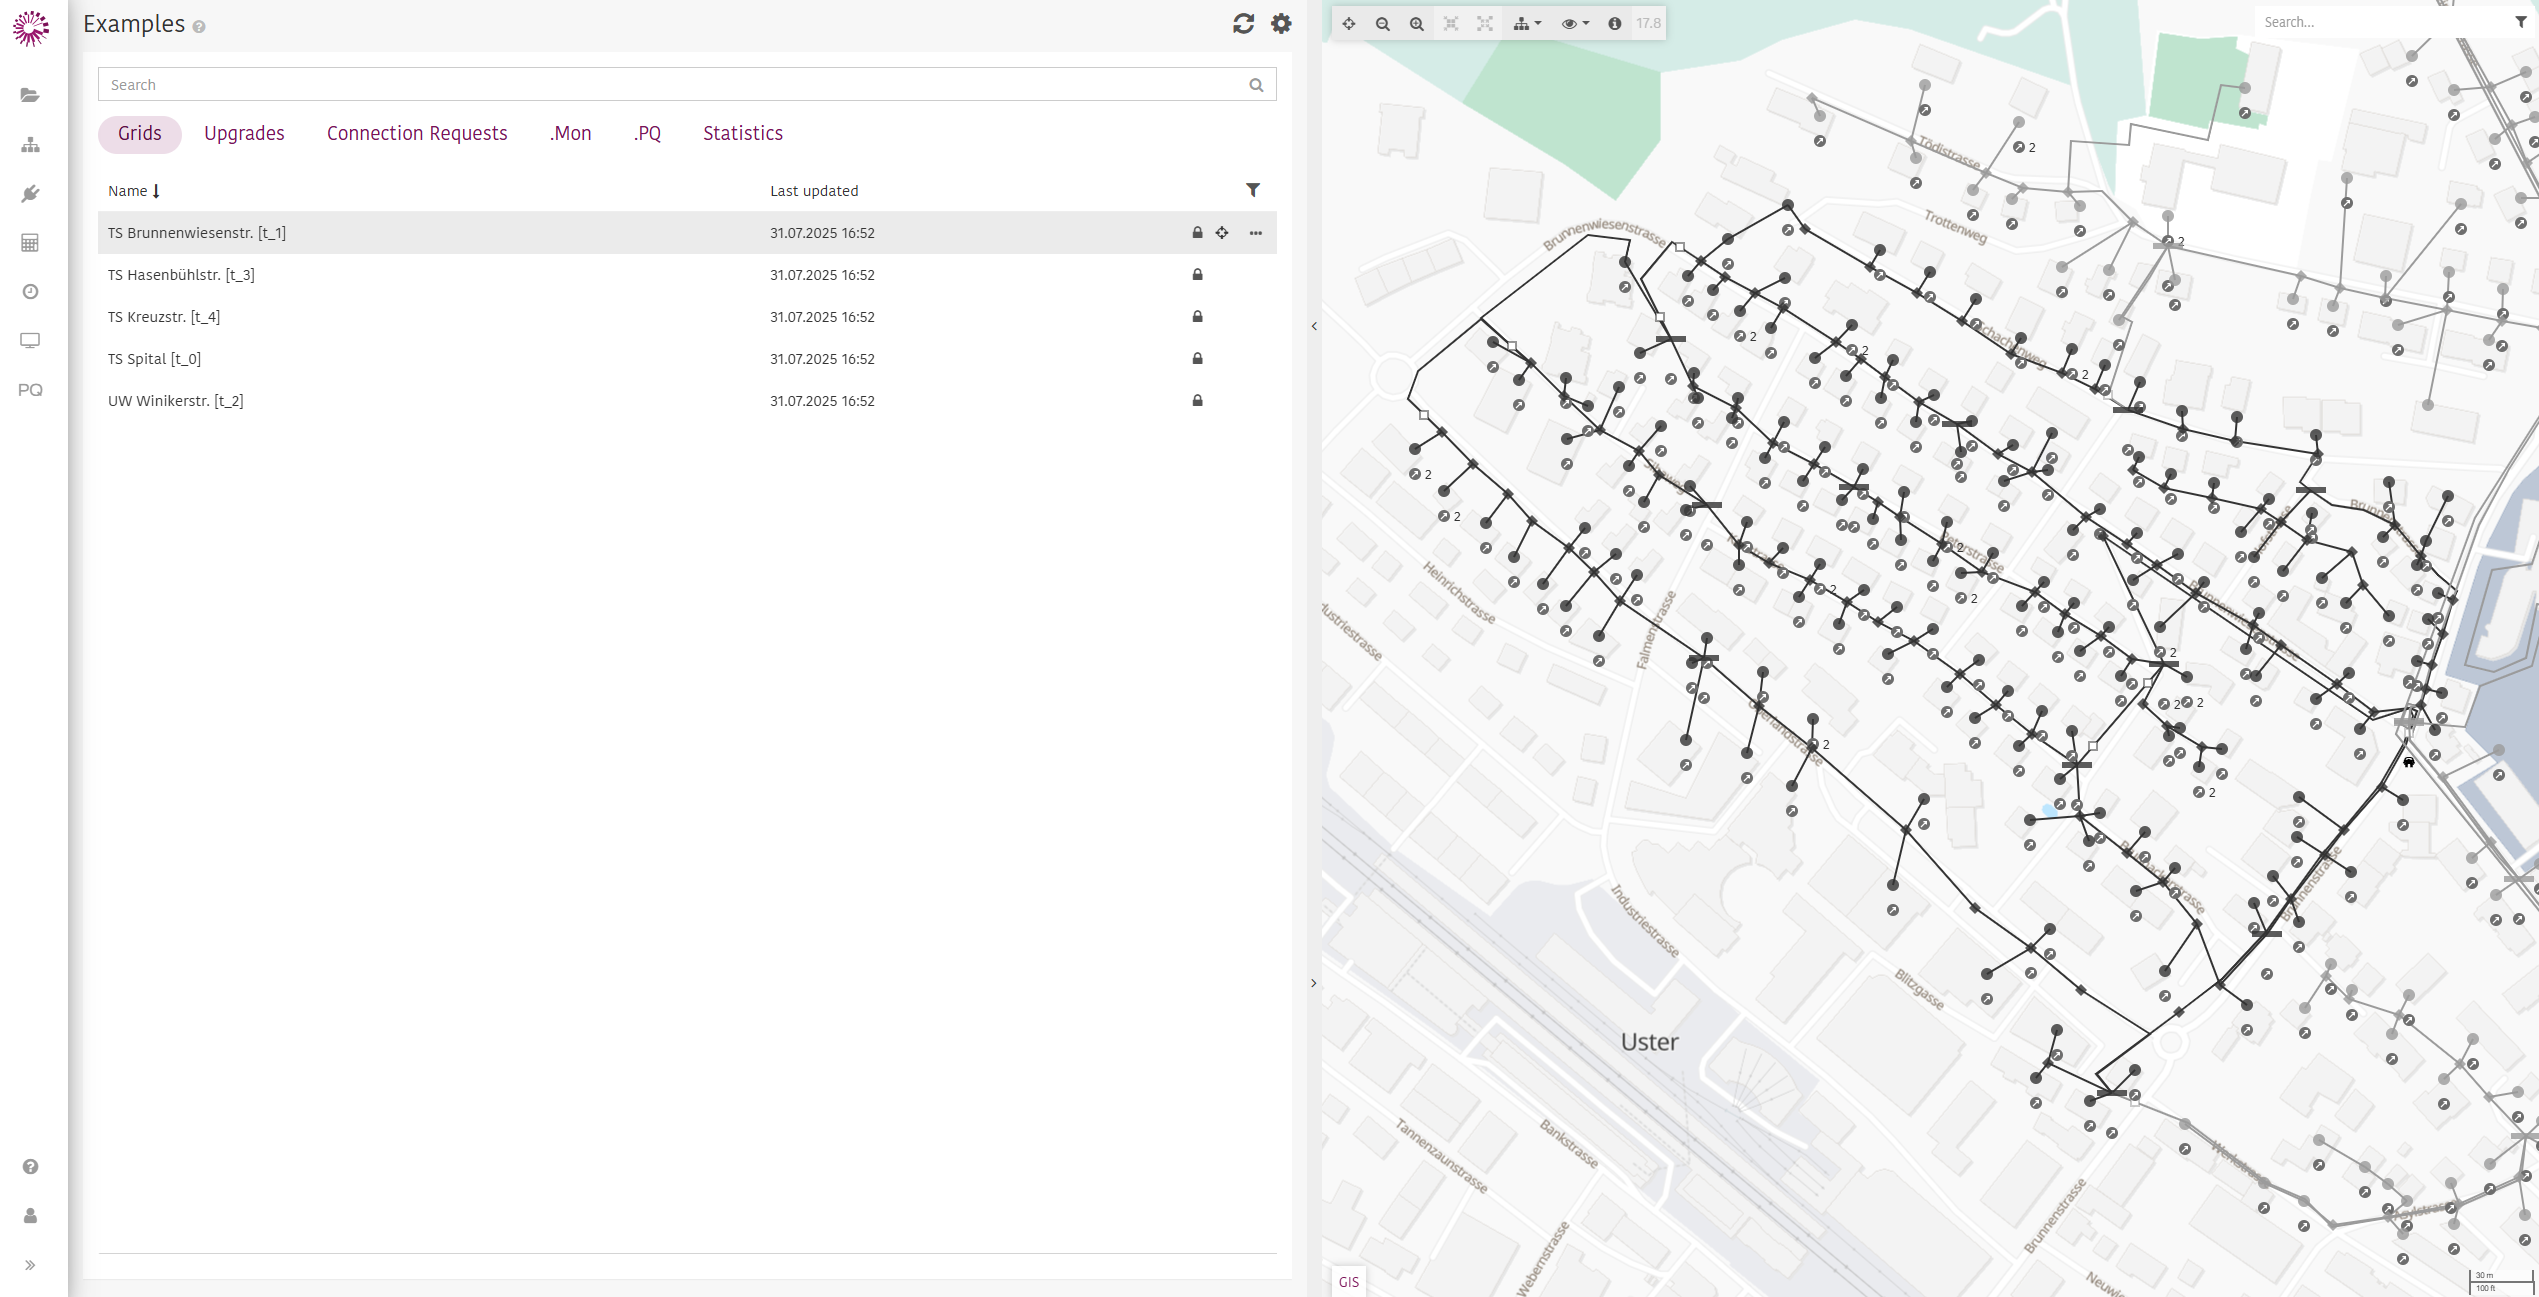This screenshot has width=2539, height=1297.
Task: Switch to the .PQ tab
Action: tap(647, 134)
